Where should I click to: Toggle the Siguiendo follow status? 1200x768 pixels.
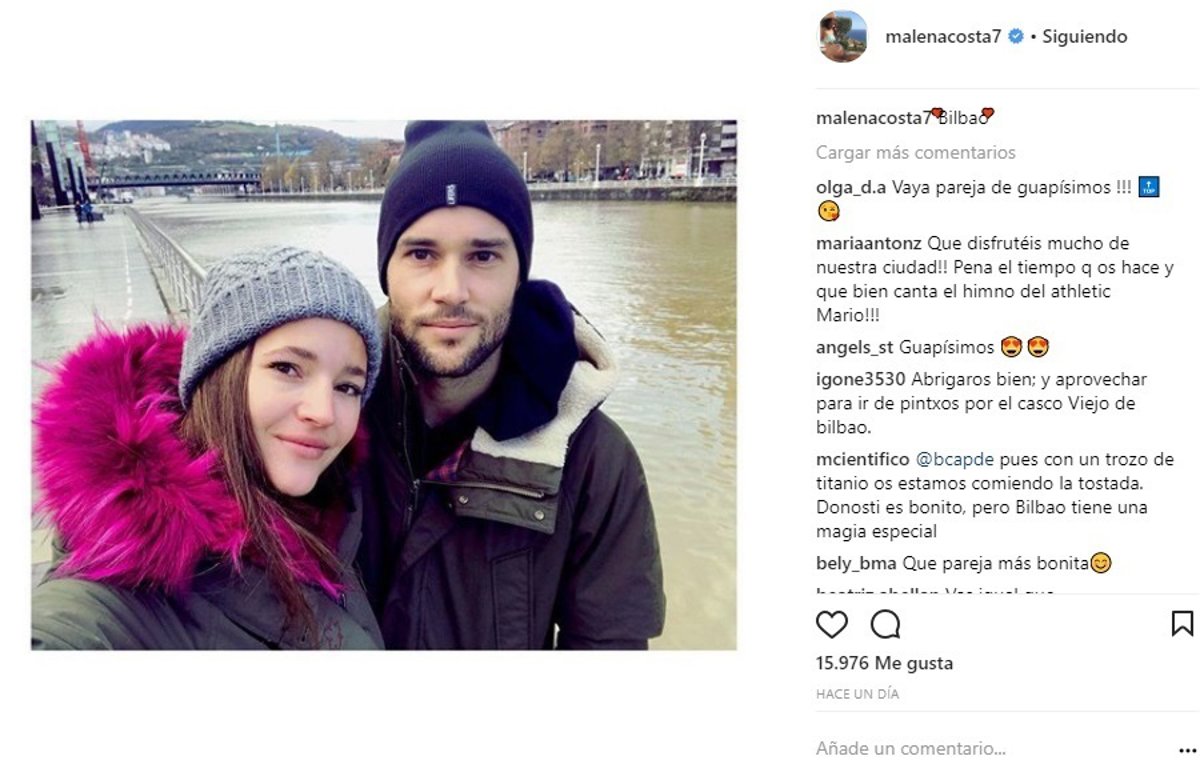[1085, 37]
